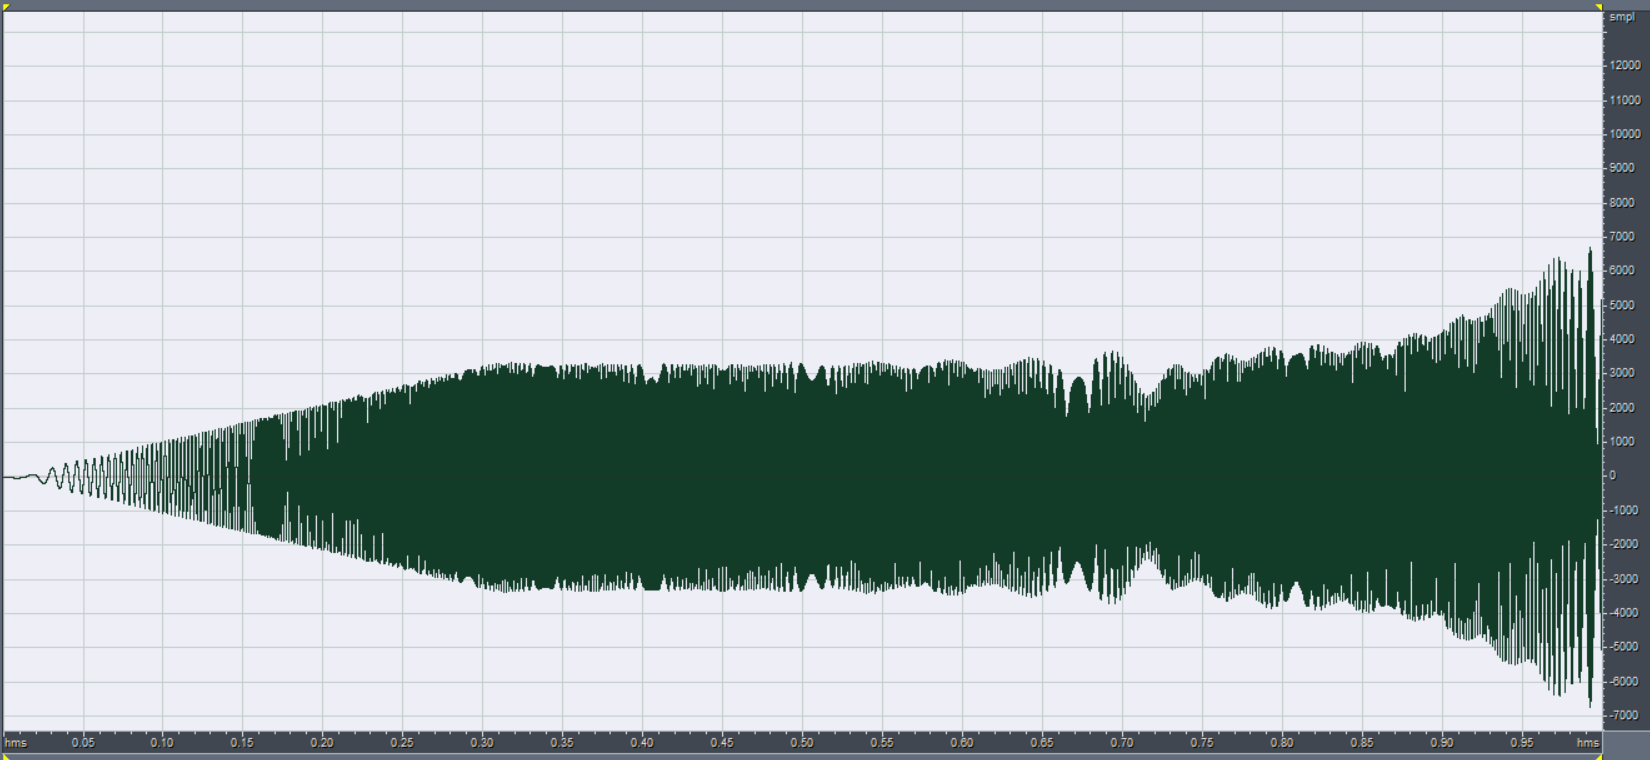
Task: Click the 0.65 mark on the time ruler
Action: 1042,743
